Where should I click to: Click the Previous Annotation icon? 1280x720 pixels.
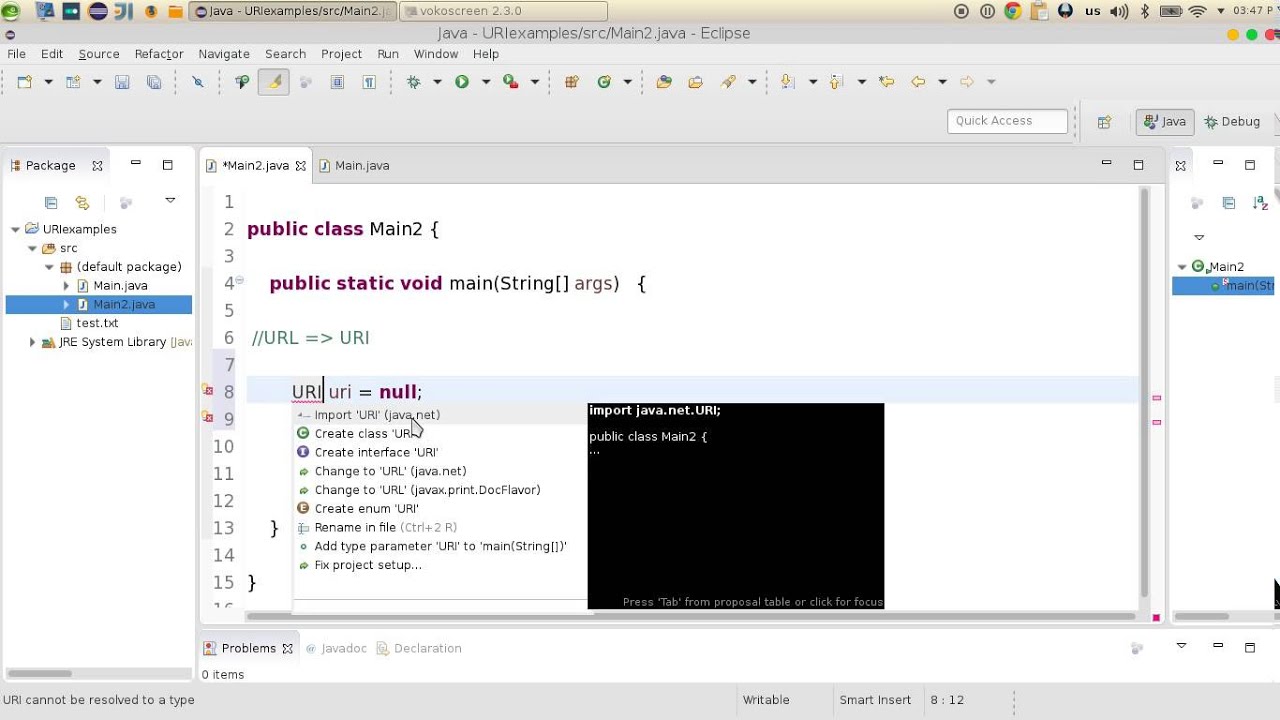pyautogui.click(x=836, y=82)
